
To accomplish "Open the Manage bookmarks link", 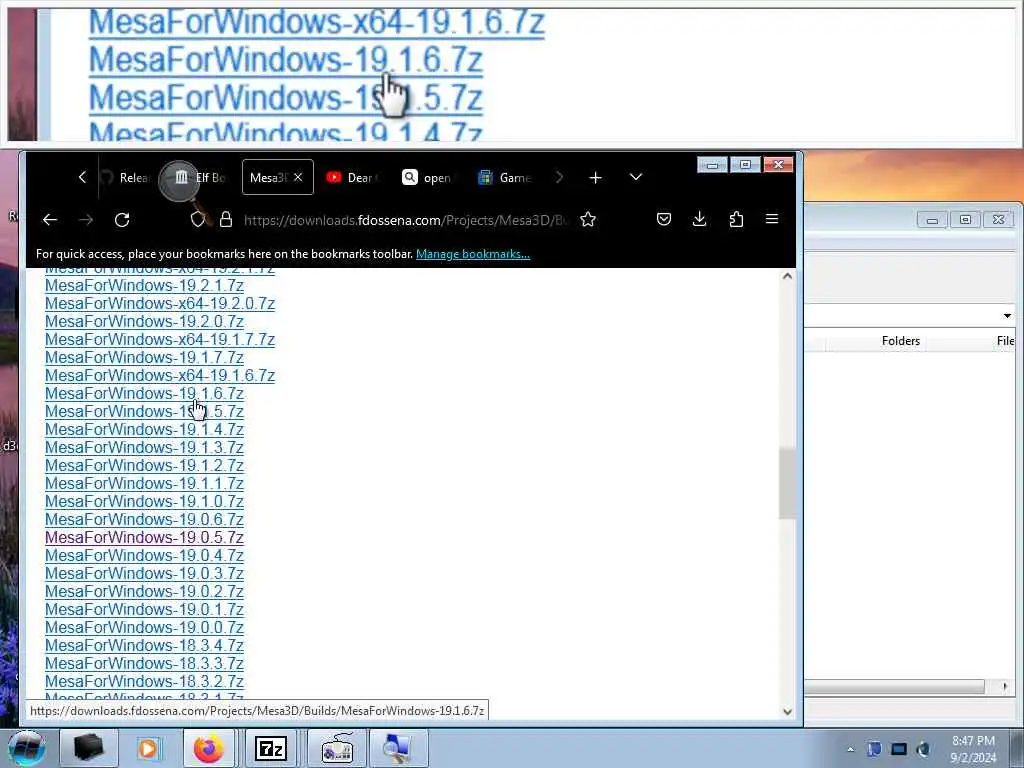I will pyautogui.click(x=473, y=254).
